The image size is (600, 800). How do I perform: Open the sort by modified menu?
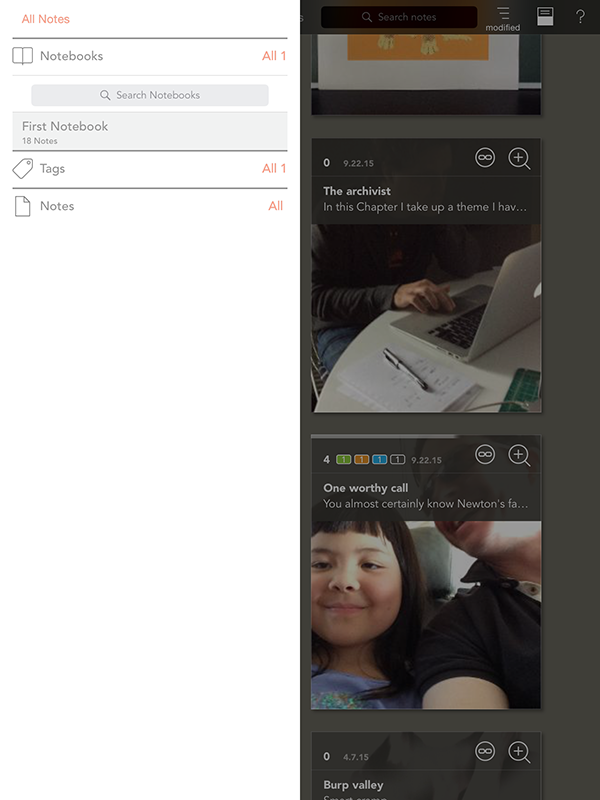pos(503,18)
